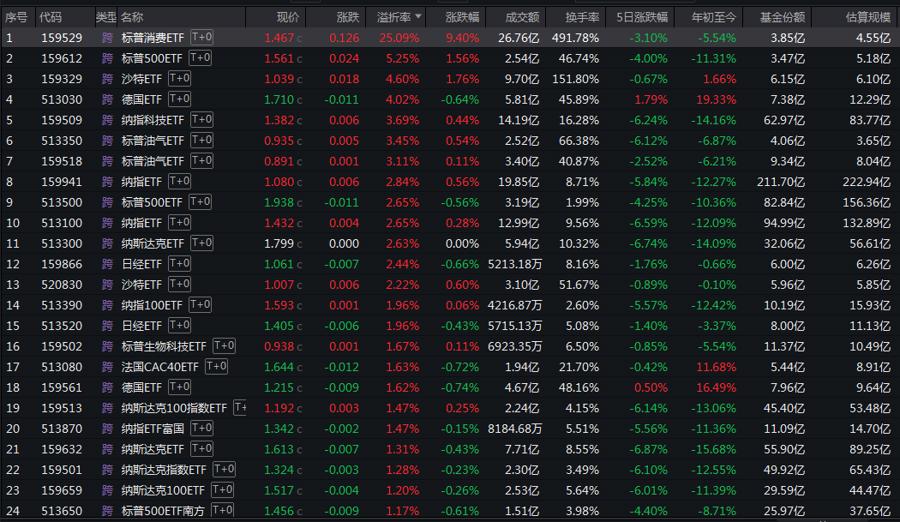Click the T+0 badge of 标普消费ETF
The width and height of the screenshot is (900, 522).
201,37
